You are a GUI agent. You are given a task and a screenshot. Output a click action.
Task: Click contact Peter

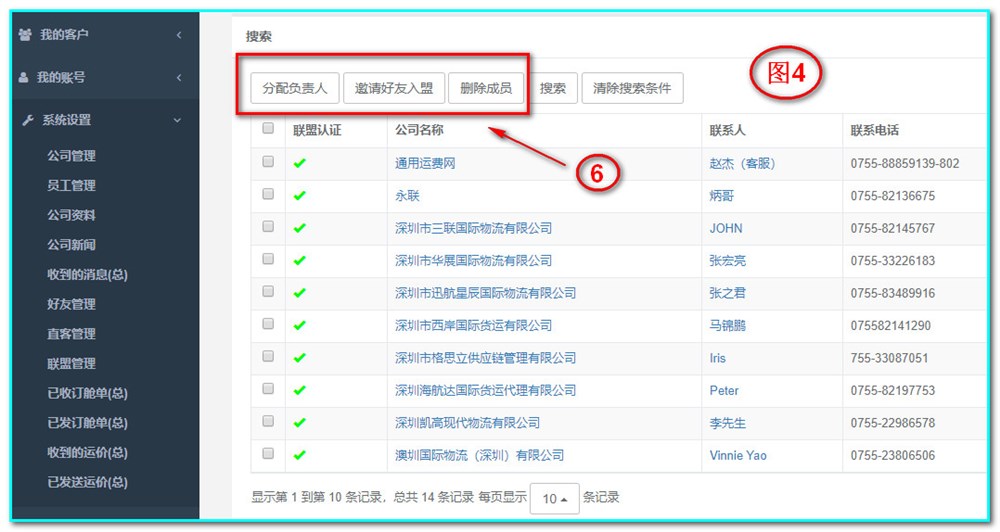click(724, 390)
